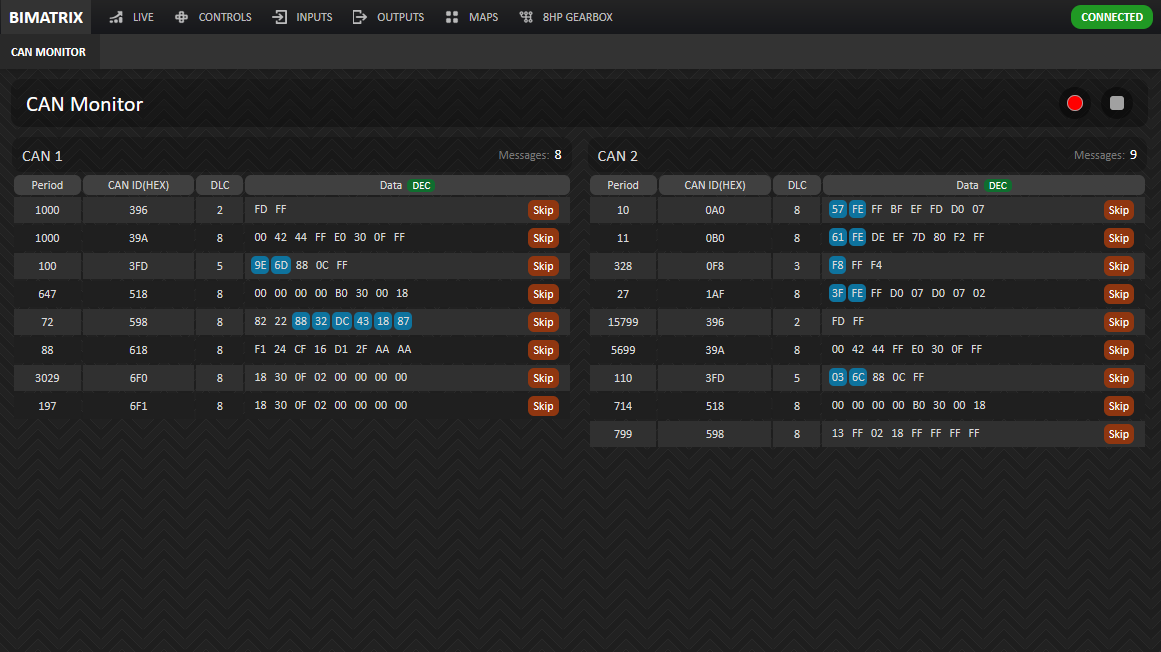Open the 8HP Gearbox icon
The image size is (1161, 652).
click(x=526, y=17)
